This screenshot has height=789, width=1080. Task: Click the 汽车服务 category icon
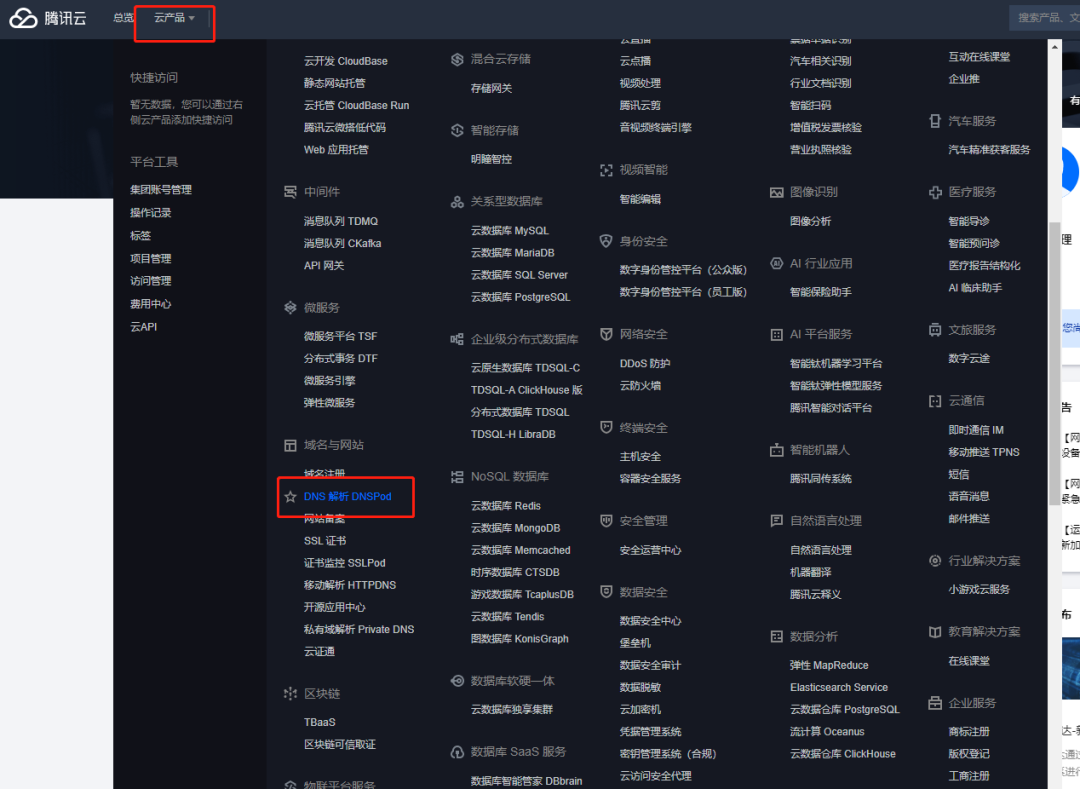[935, 121]
